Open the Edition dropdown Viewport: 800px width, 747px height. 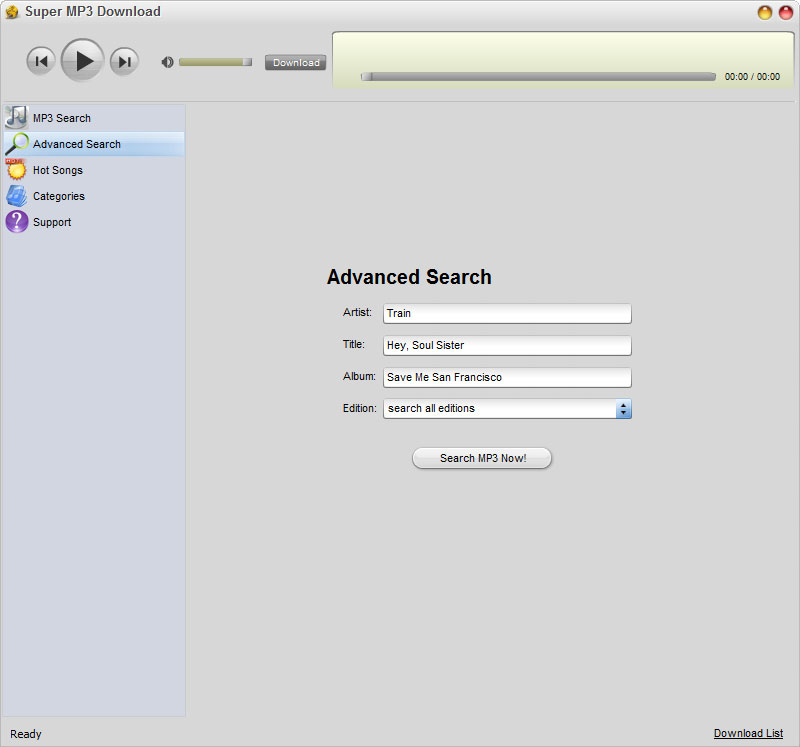(507, 409)
